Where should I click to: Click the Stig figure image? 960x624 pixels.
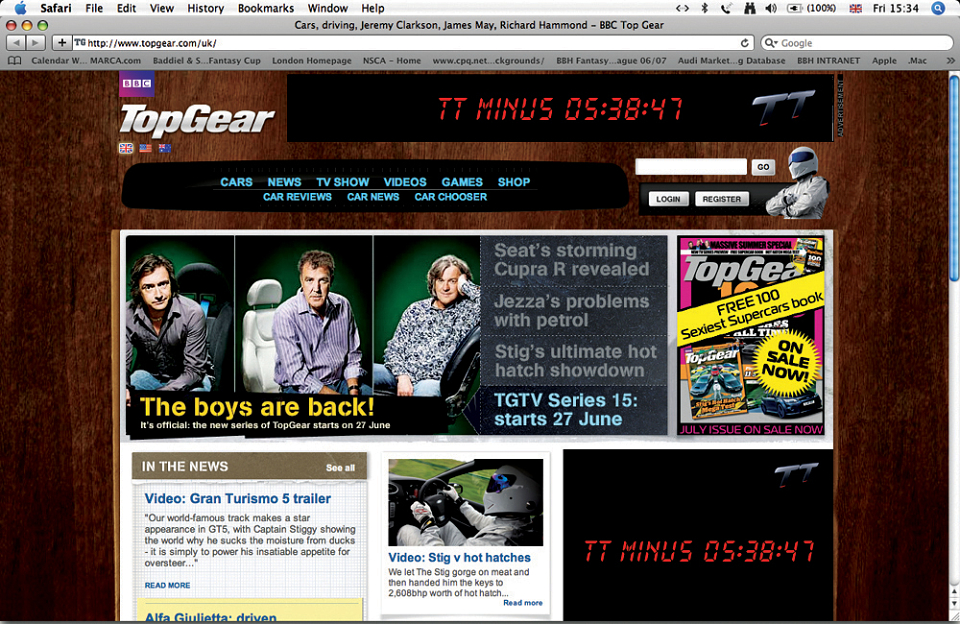coord(798,182)
